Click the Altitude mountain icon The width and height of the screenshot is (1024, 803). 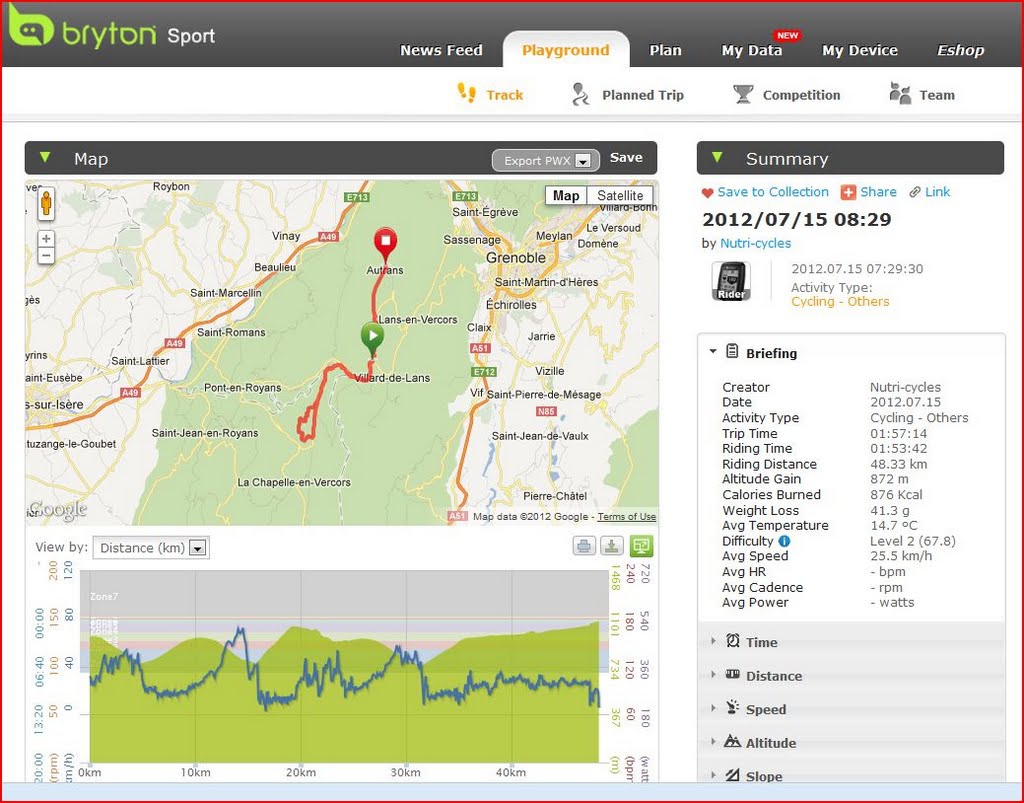733,742
